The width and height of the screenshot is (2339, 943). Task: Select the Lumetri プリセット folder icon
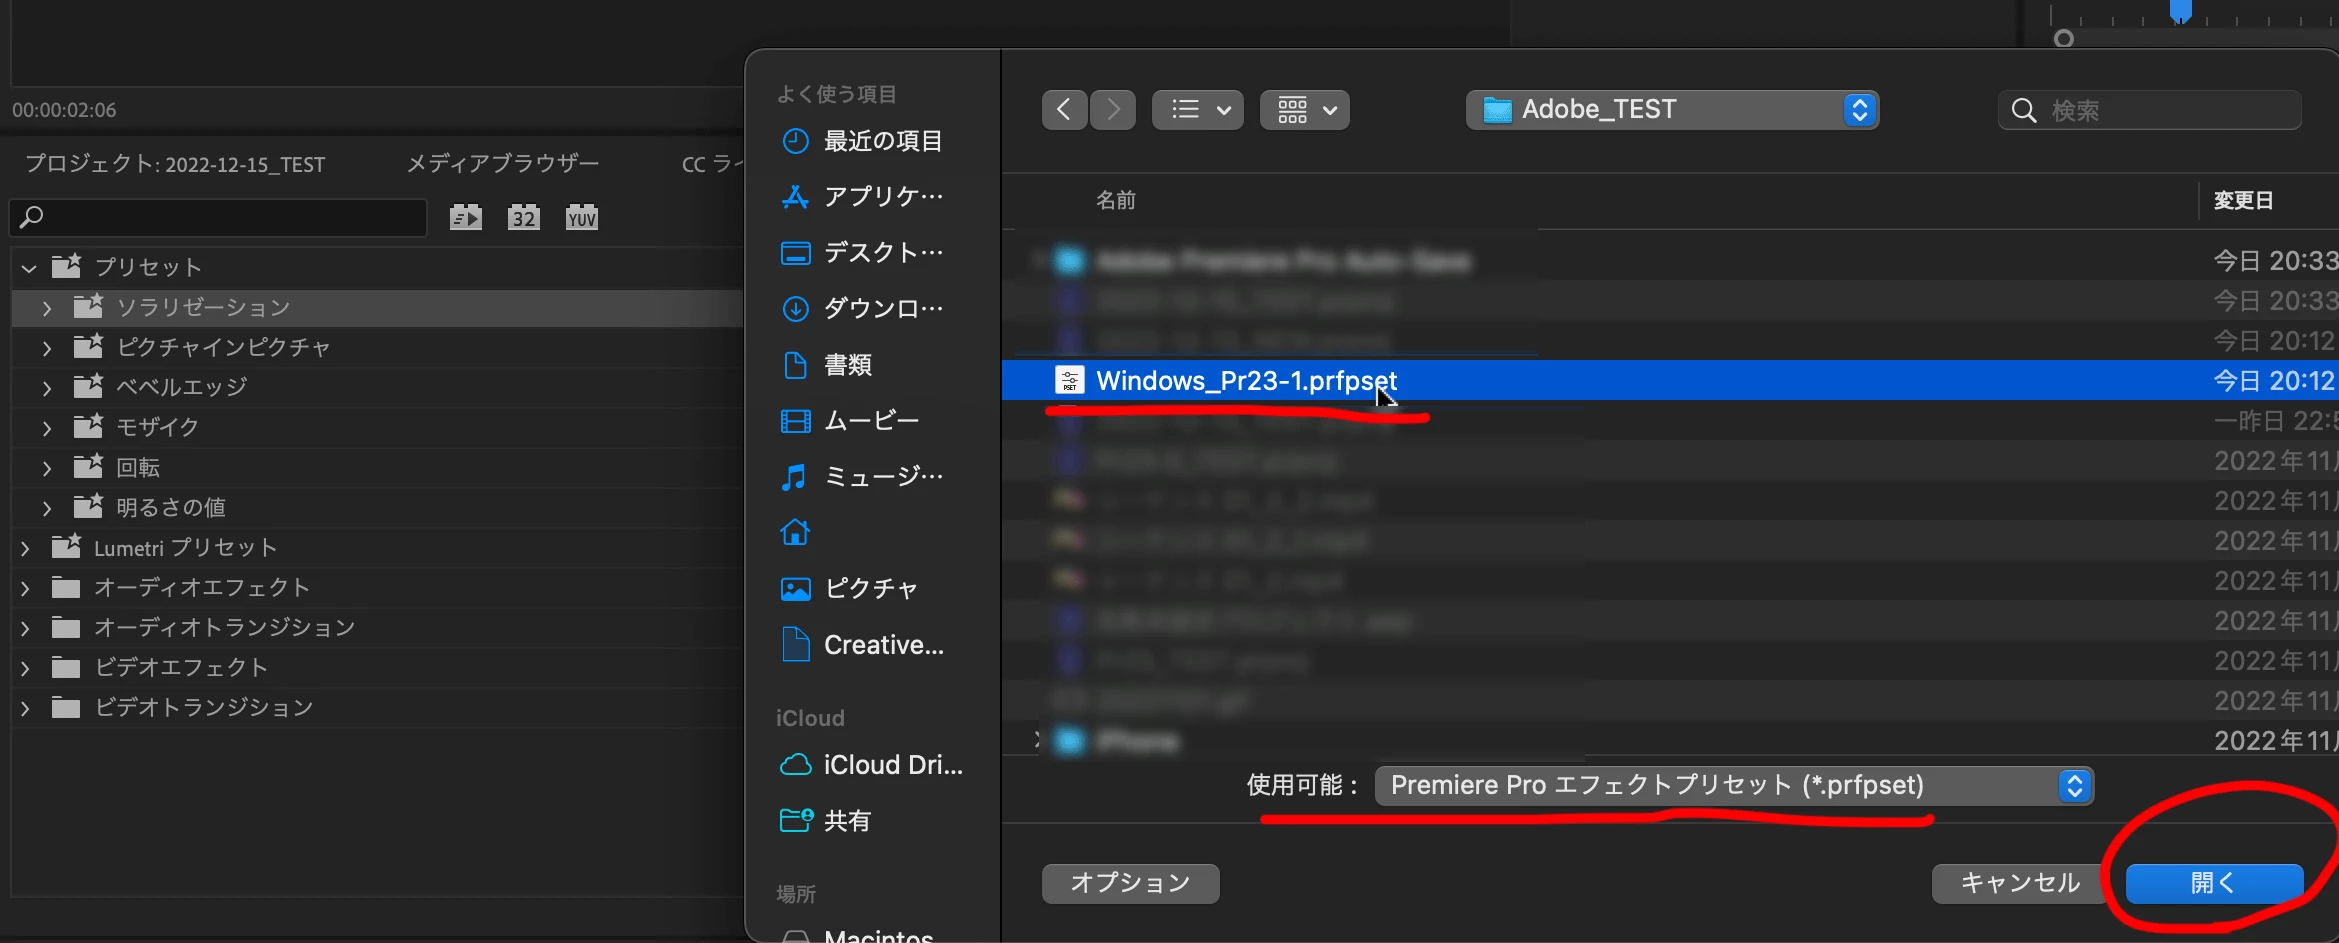(x=67, y=546)
